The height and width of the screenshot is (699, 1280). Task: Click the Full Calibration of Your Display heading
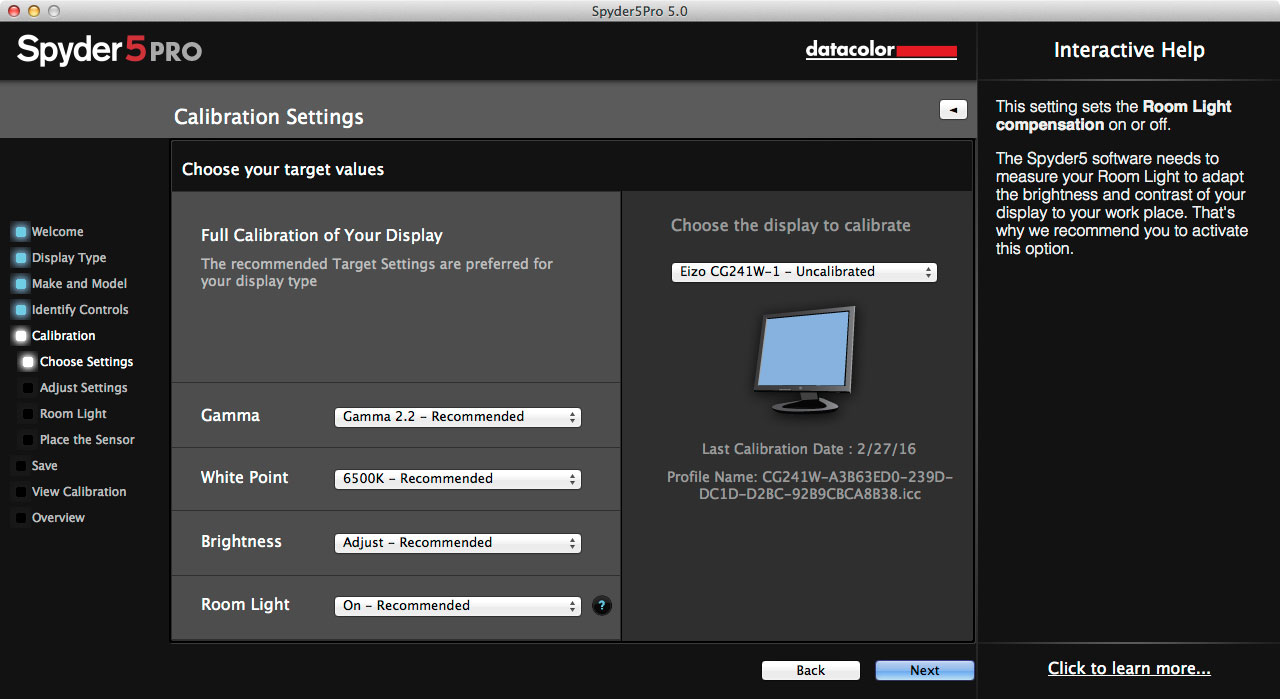322,236
